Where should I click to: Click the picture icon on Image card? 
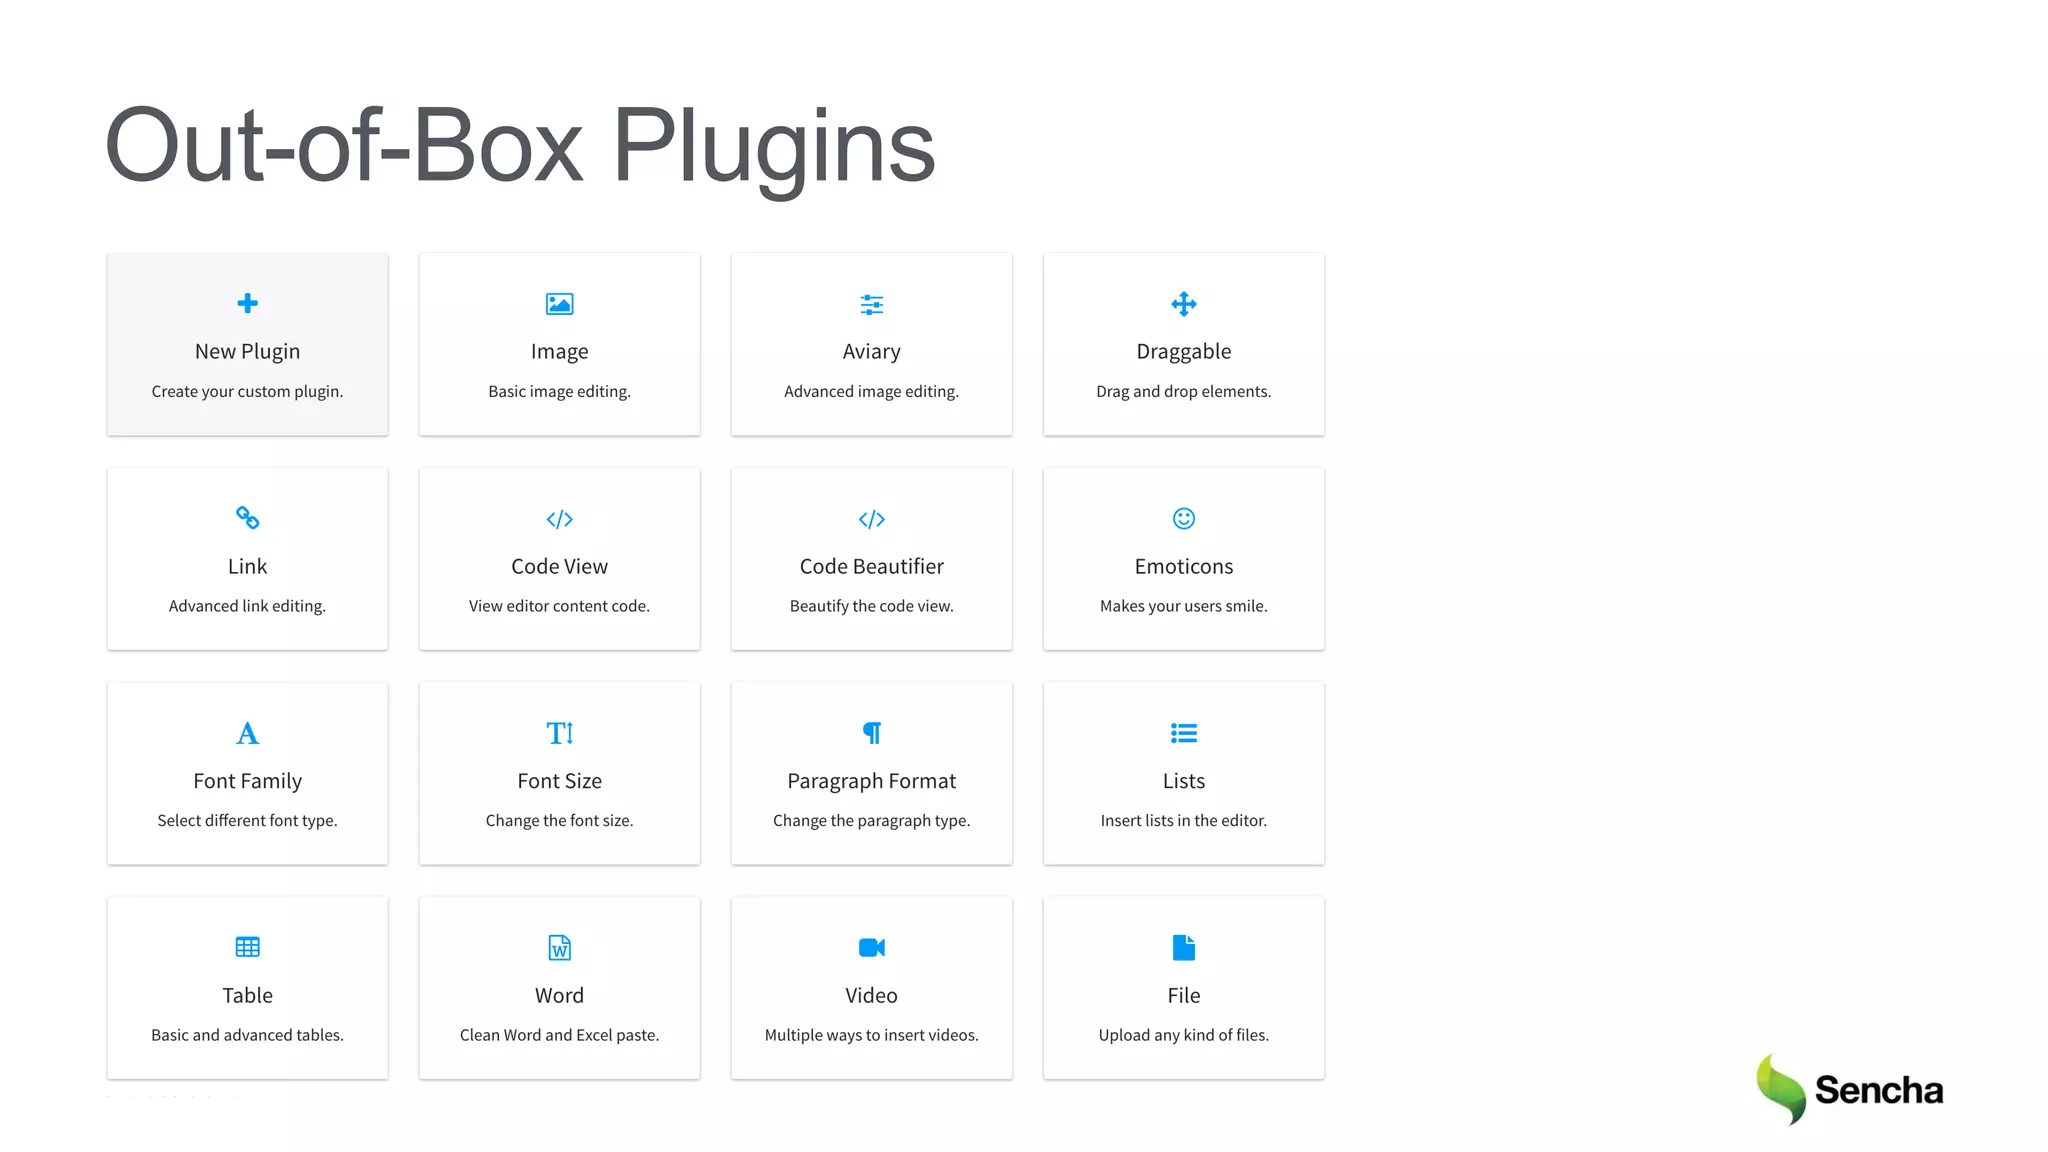pos(559,303)
